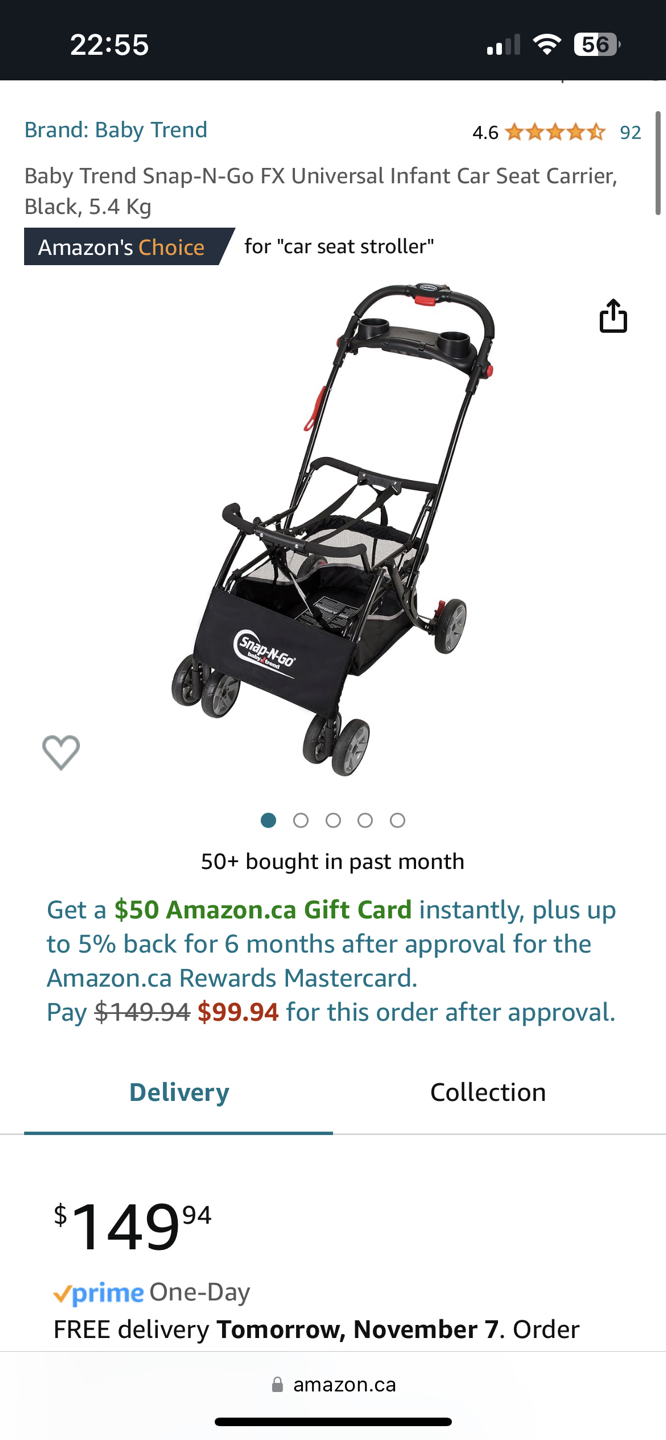Tap the star rating icons
Image resolution: width=666 pixels, height=1440 pixels.
point(555,132)
